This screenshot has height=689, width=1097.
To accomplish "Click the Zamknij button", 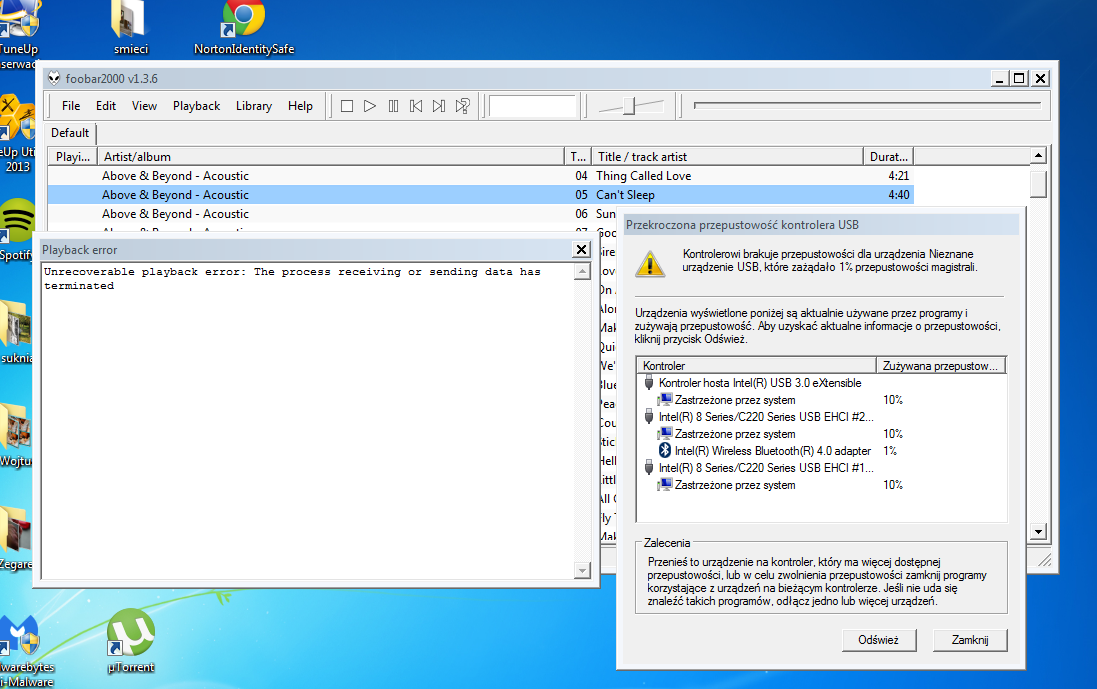I will pos(970,640).
